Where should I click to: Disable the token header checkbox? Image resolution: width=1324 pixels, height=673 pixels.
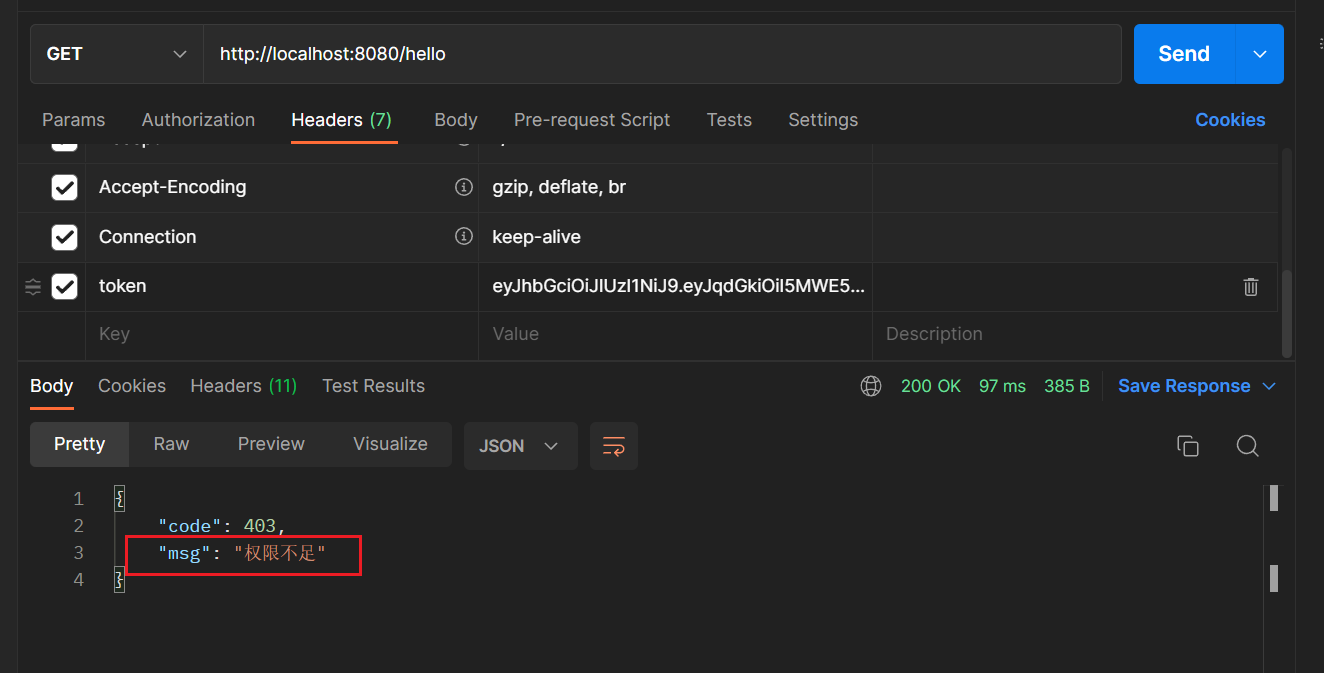point(64,287)
